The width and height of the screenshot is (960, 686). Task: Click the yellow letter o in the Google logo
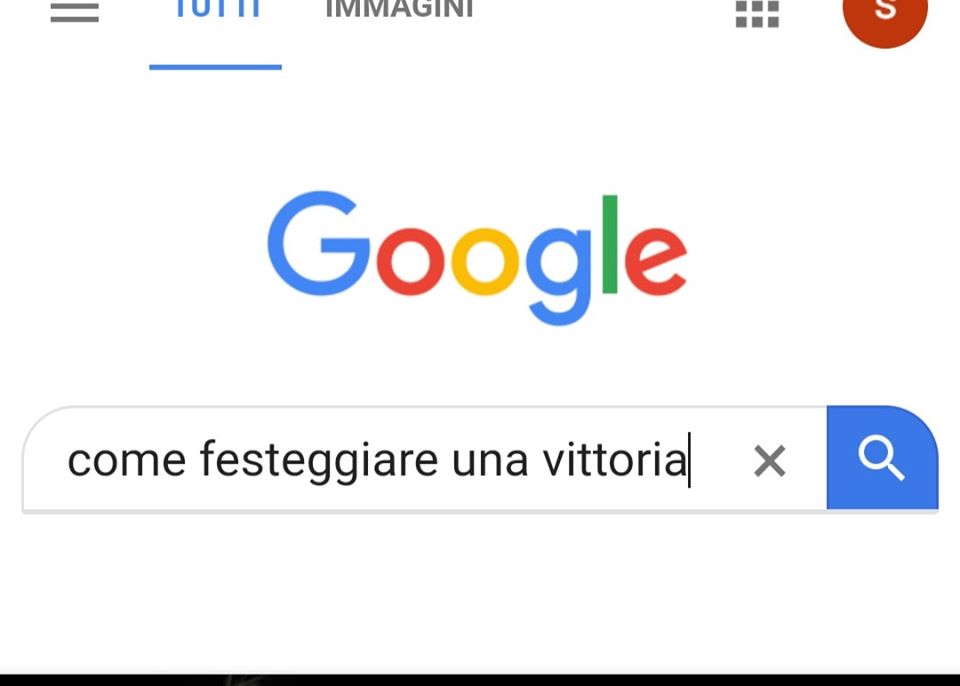[485, 262]
